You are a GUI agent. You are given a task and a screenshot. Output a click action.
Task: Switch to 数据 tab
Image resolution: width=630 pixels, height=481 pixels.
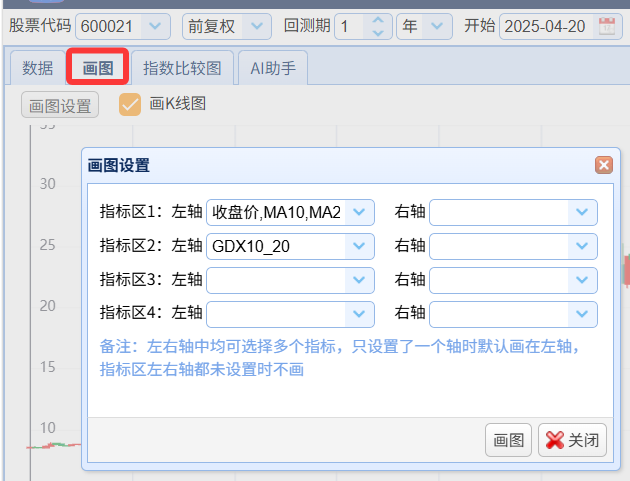pos(38,68)
